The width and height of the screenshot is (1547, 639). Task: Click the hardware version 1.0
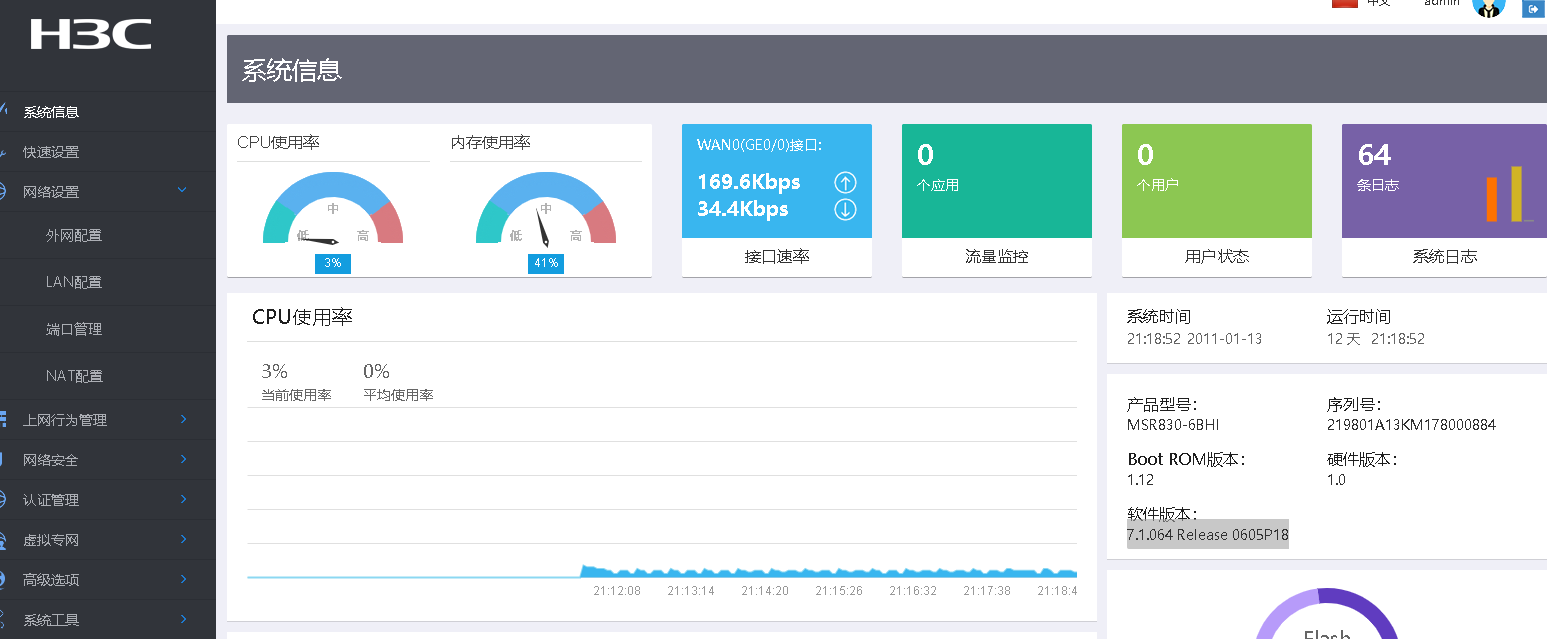(x=1336, y=480)
